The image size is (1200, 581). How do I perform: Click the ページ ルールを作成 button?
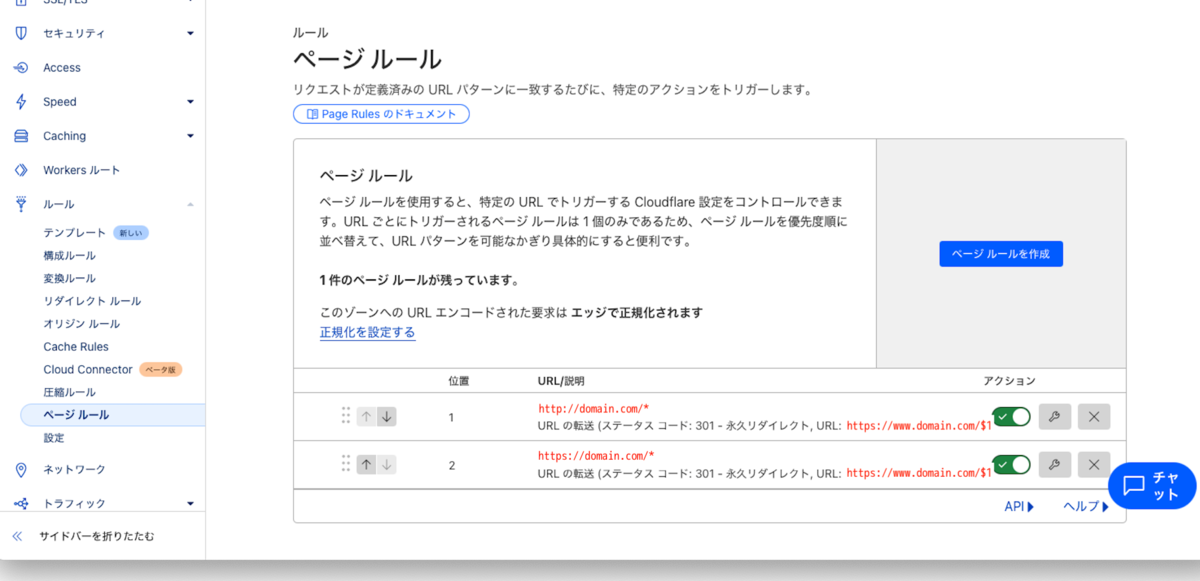tap(1001, 254)
